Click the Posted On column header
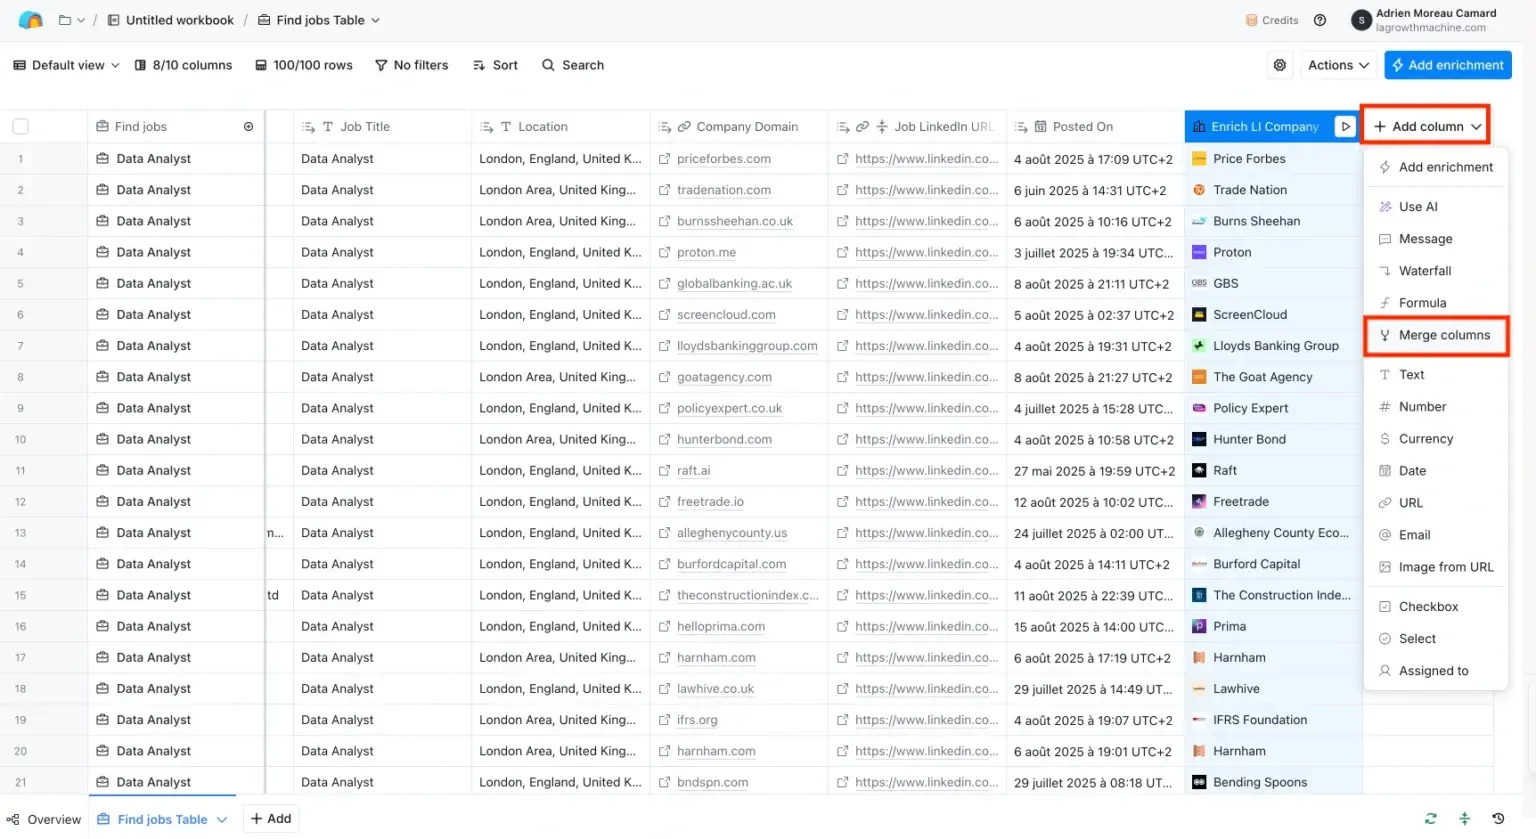Screen dimensions: 1536x839 pos(1095,127)
